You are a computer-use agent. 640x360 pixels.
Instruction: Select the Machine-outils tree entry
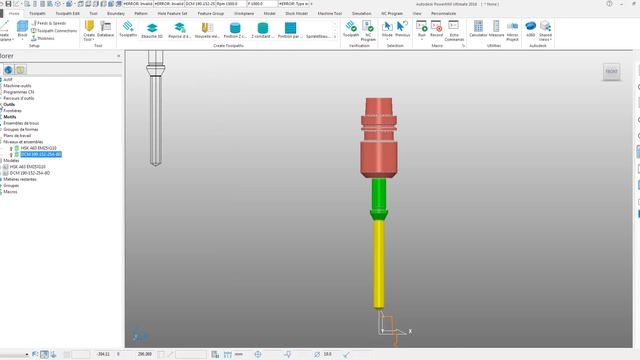(17, 86)
